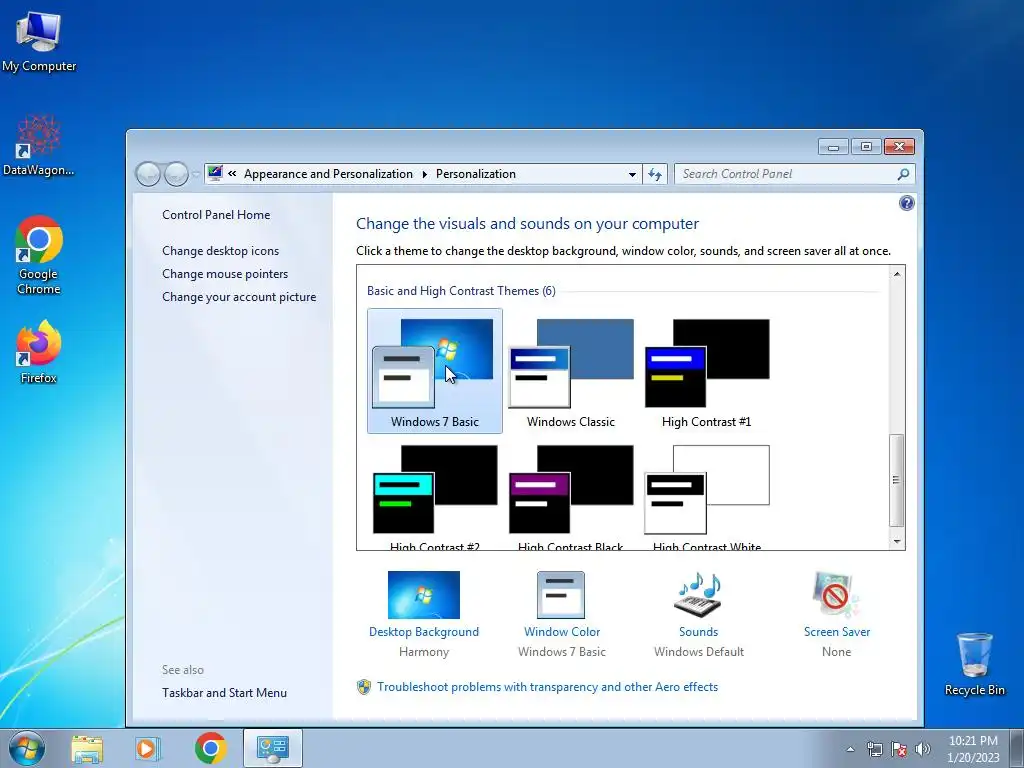Click the Personalization breadcrumb
This screenshot has height=768, width=1024.
[475, 174]
